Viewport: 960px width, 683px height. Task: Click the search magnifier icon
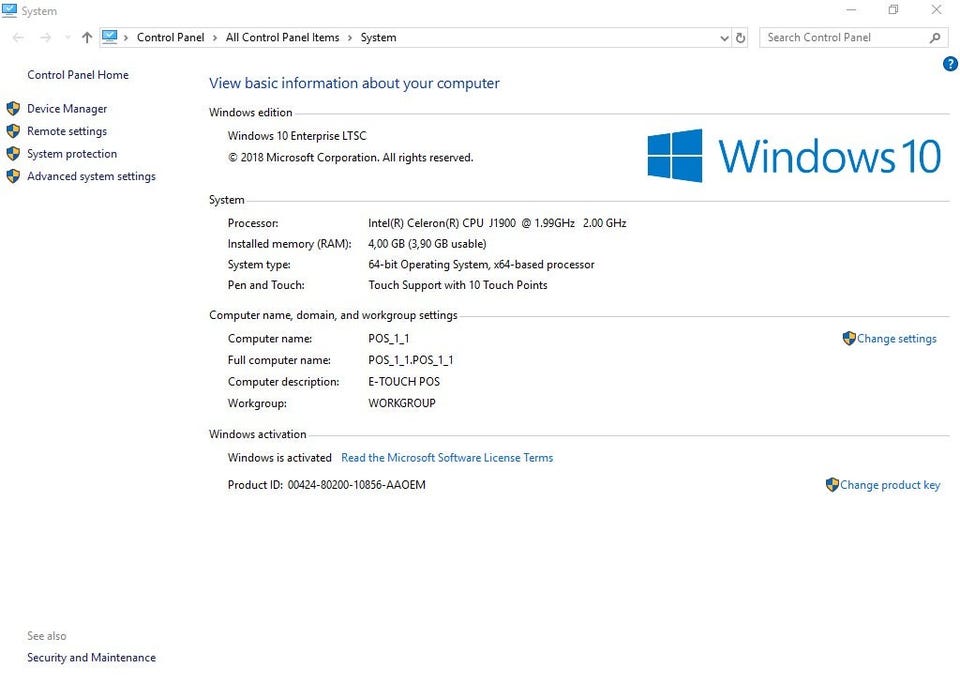pos(935,38)
